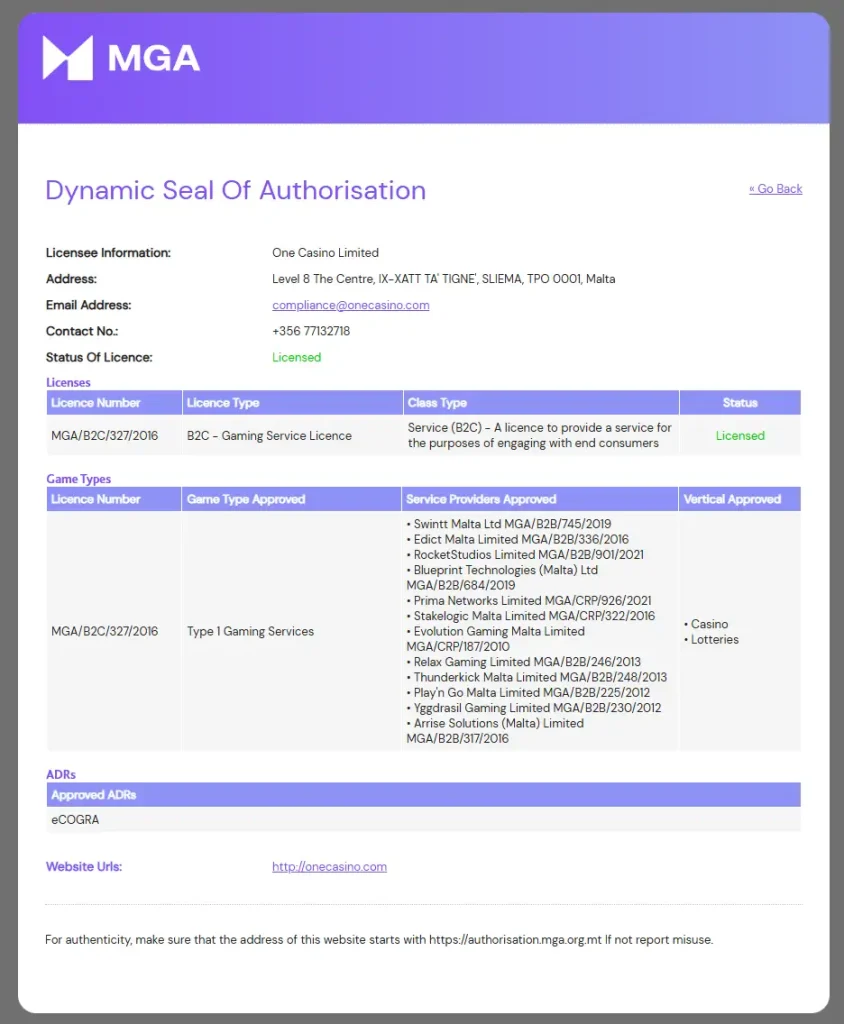Click the Lotteries vertical entry
Viewport: 844px width, 1024px height.
click(711, 639)
